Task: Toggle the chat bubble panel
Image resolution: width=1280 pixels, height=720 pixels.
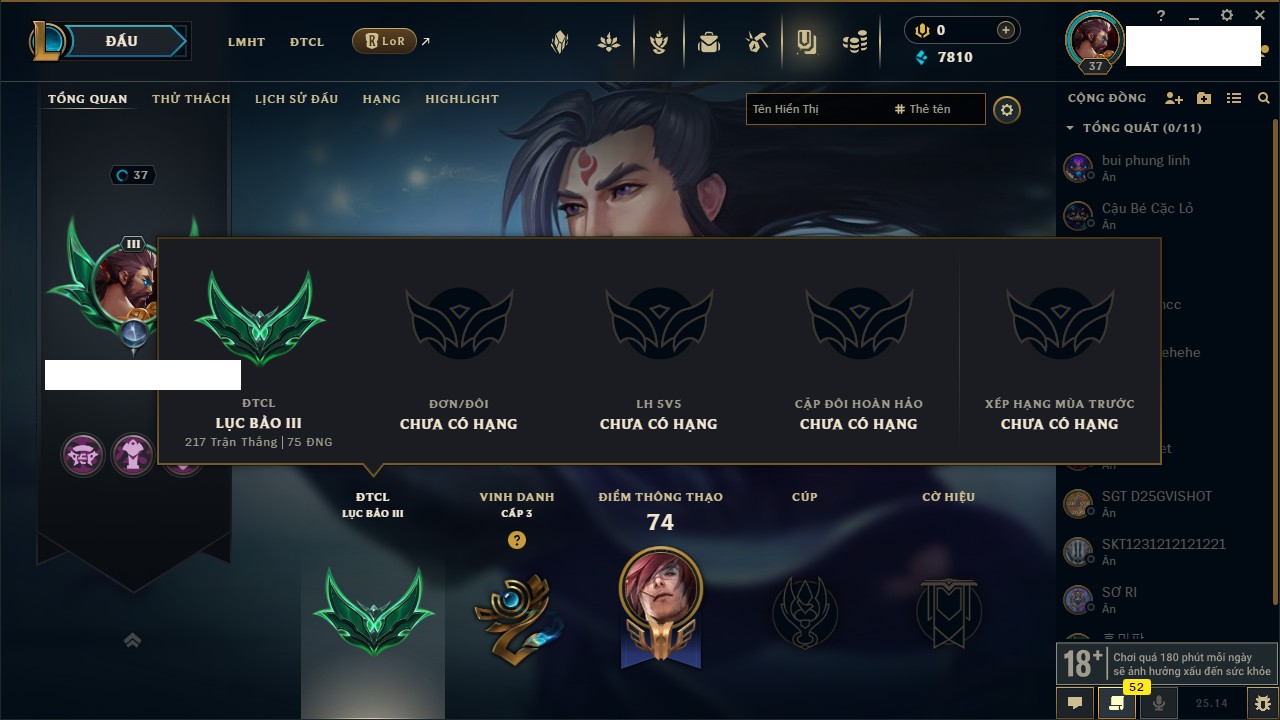Action: click(1075, 703)
